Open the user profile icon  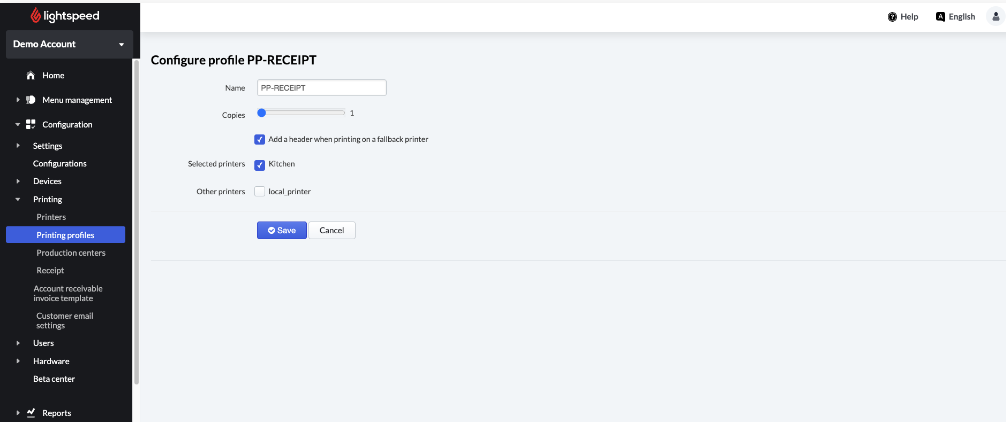tap(994, 17)
